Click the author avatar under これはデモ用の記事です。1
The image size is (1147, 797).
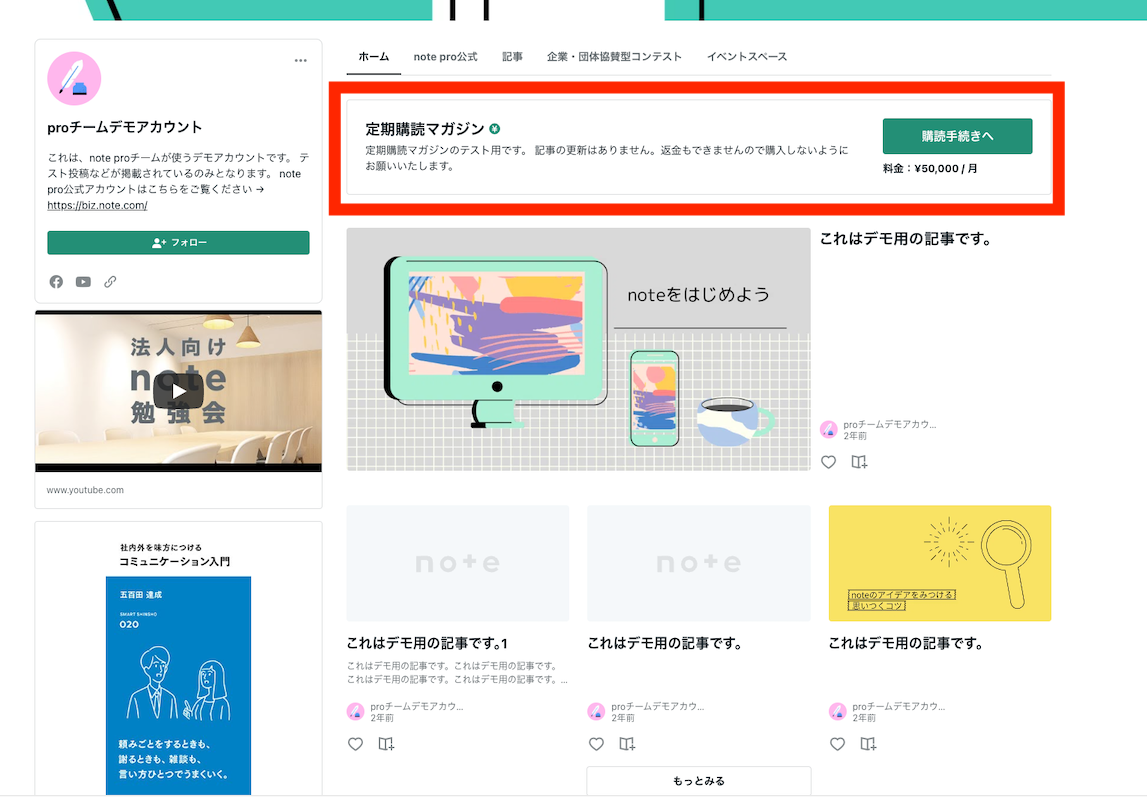(x=356, y=711)
